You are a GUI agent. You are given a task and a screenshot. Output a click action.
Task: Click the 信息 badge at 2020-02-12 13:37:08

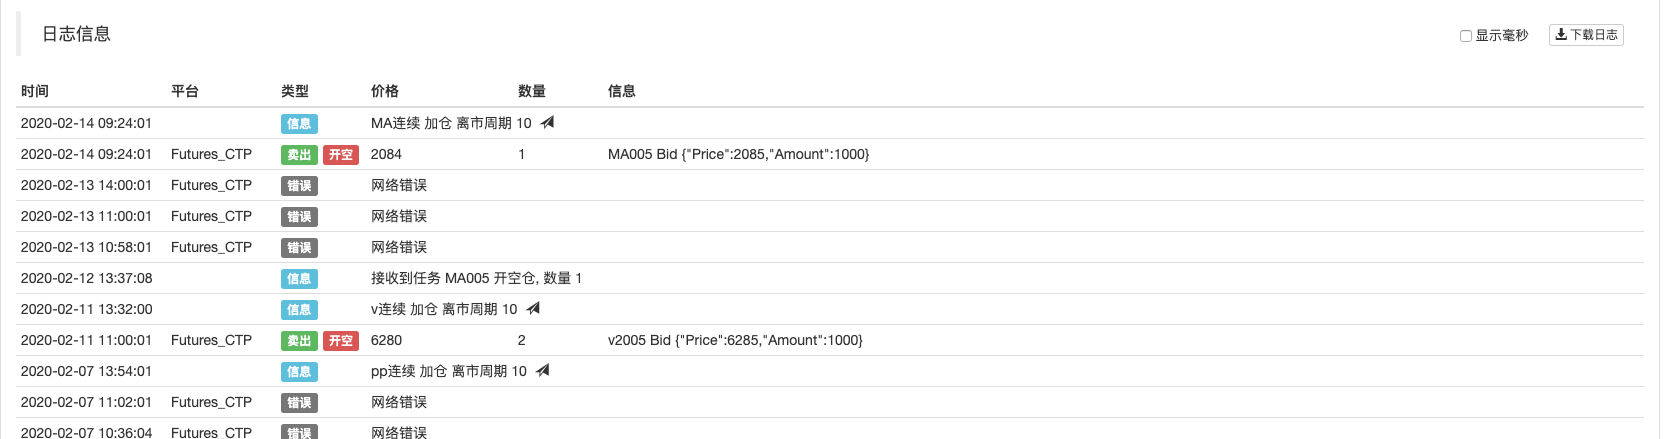pos(299,279)
